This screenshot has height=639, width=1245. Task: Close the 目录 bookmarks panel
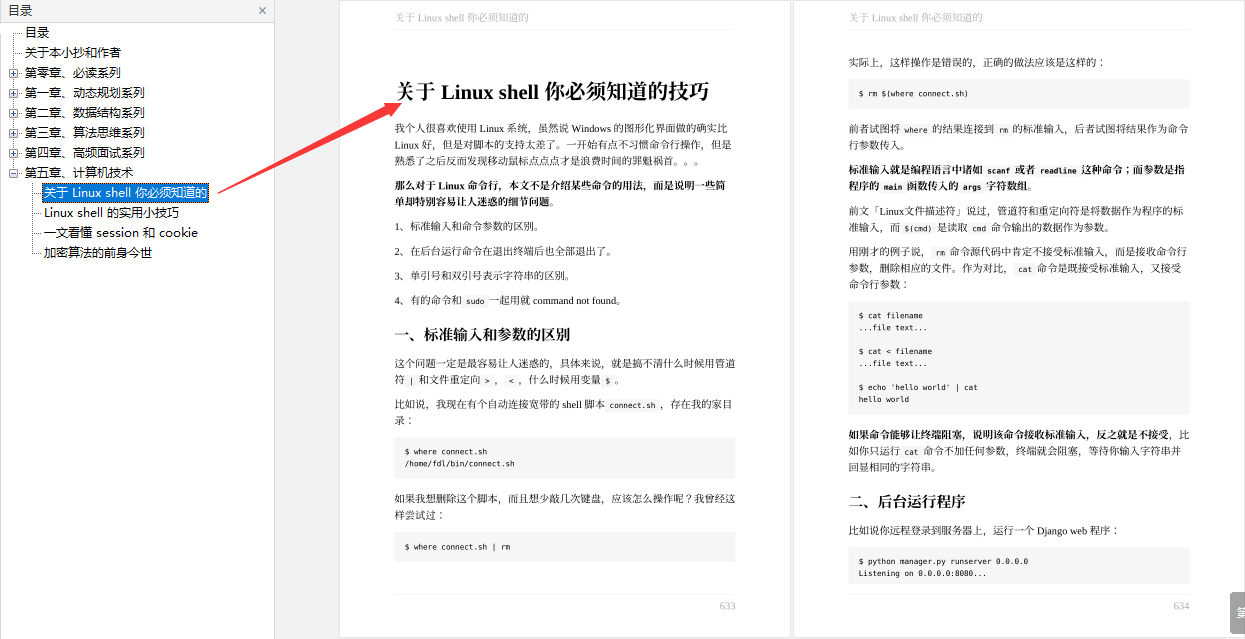point(262,11)
